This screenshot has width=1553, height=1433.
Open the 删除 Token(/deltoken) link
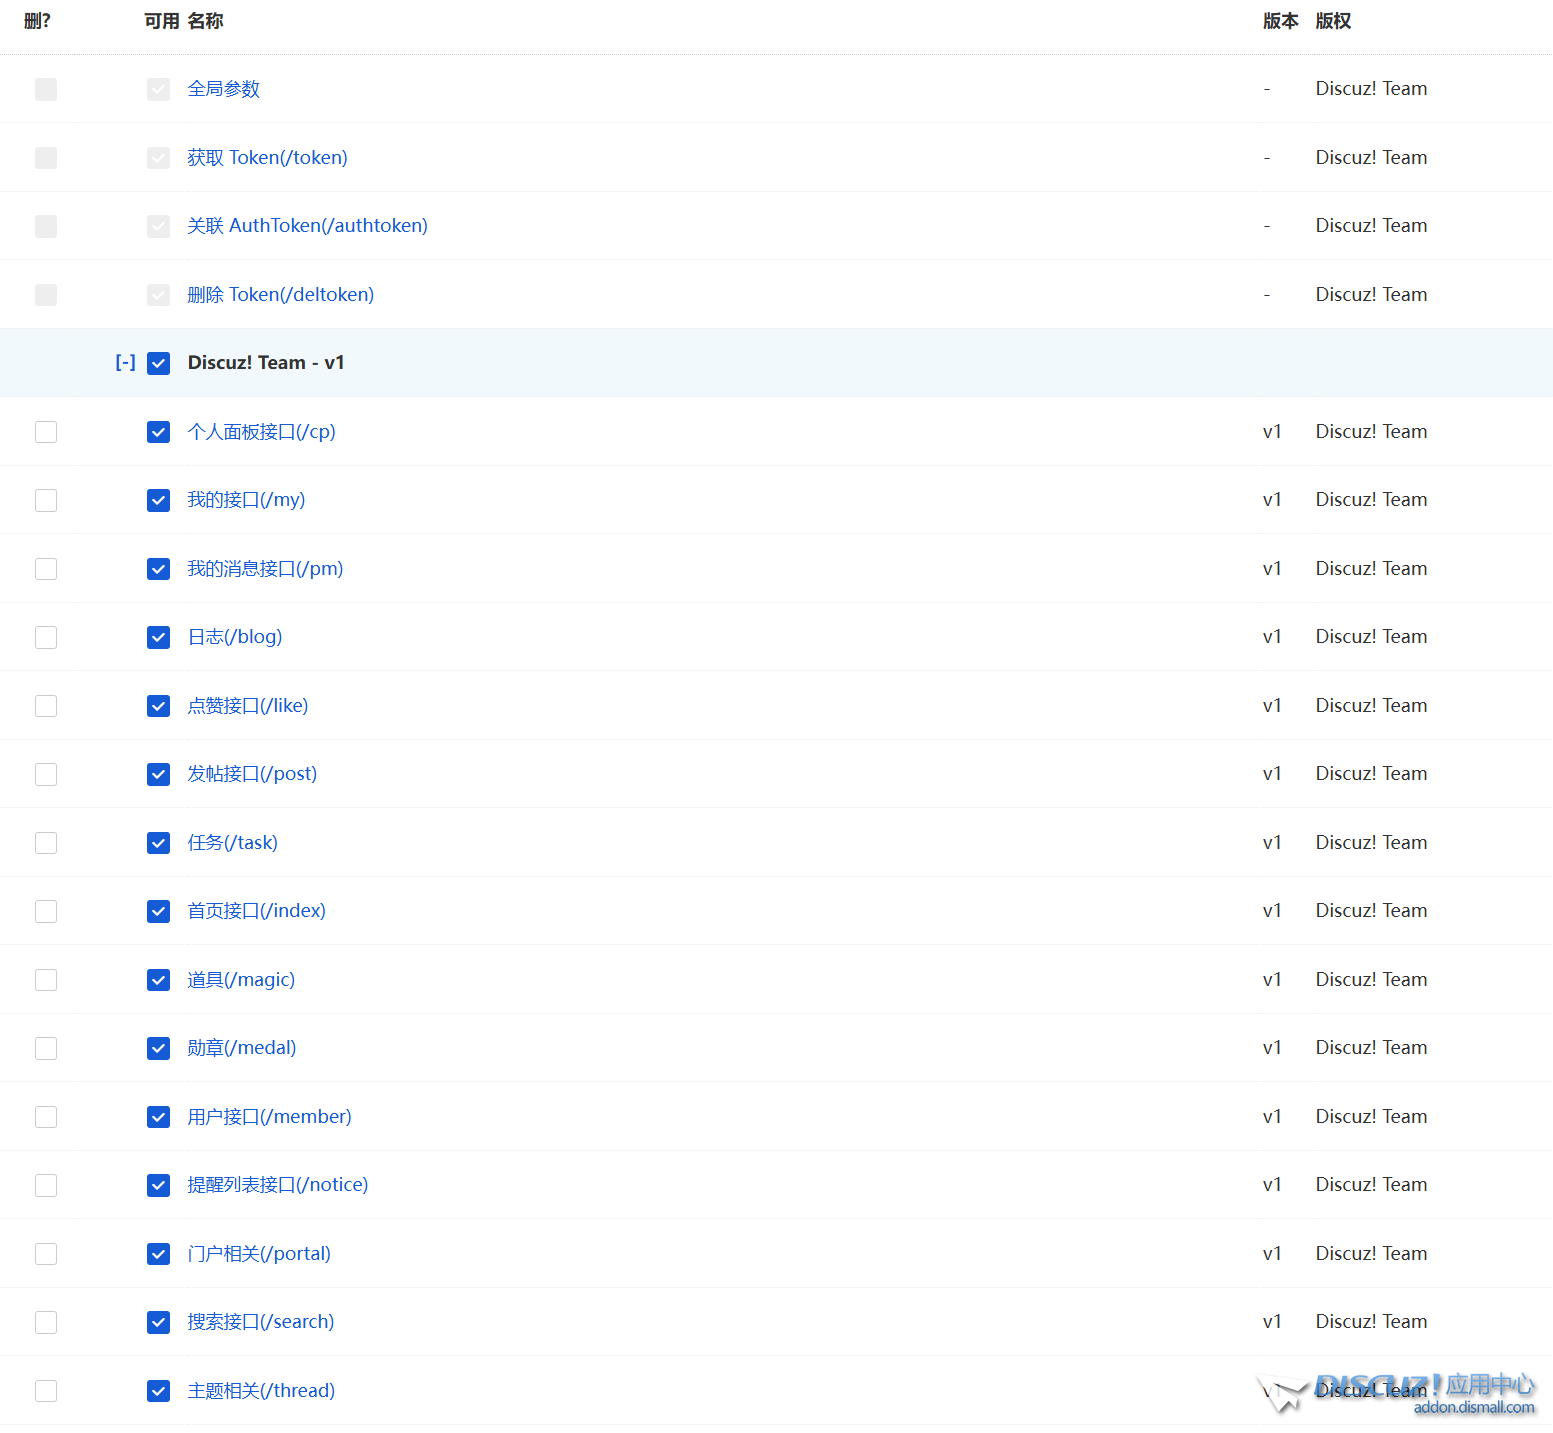point(281,295)
